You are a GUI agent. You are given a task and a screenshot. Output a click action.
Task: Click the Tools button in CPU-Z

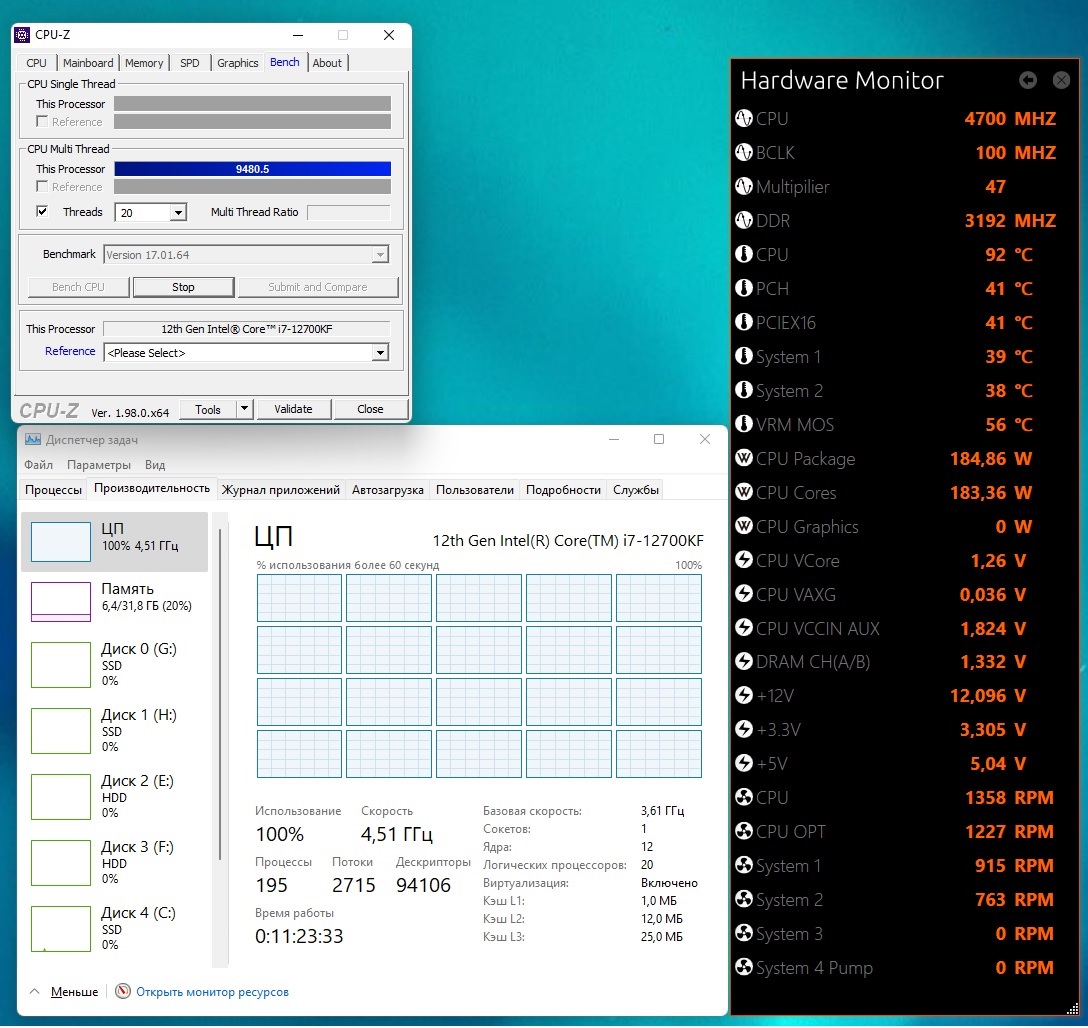tap(207, 409)
